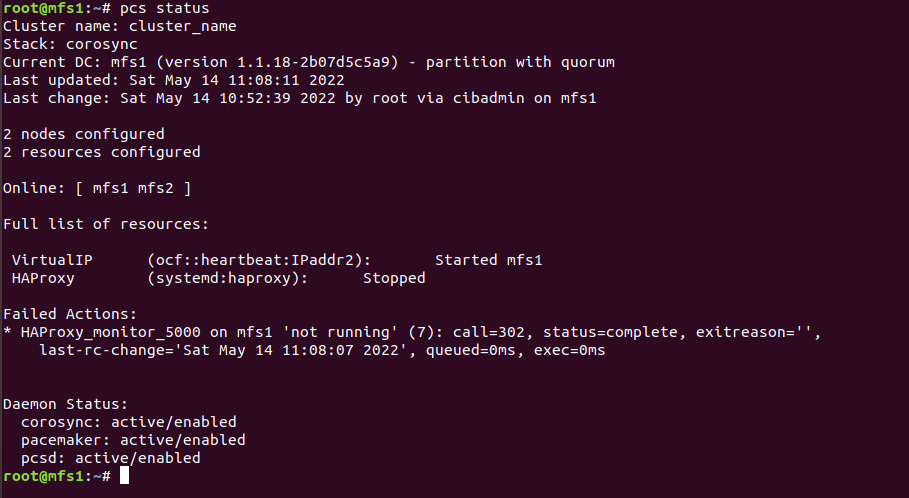This screenshot has width=909, height=498.
Task: Click the 'Last updated' timestamp line
Action: point(174,80)
